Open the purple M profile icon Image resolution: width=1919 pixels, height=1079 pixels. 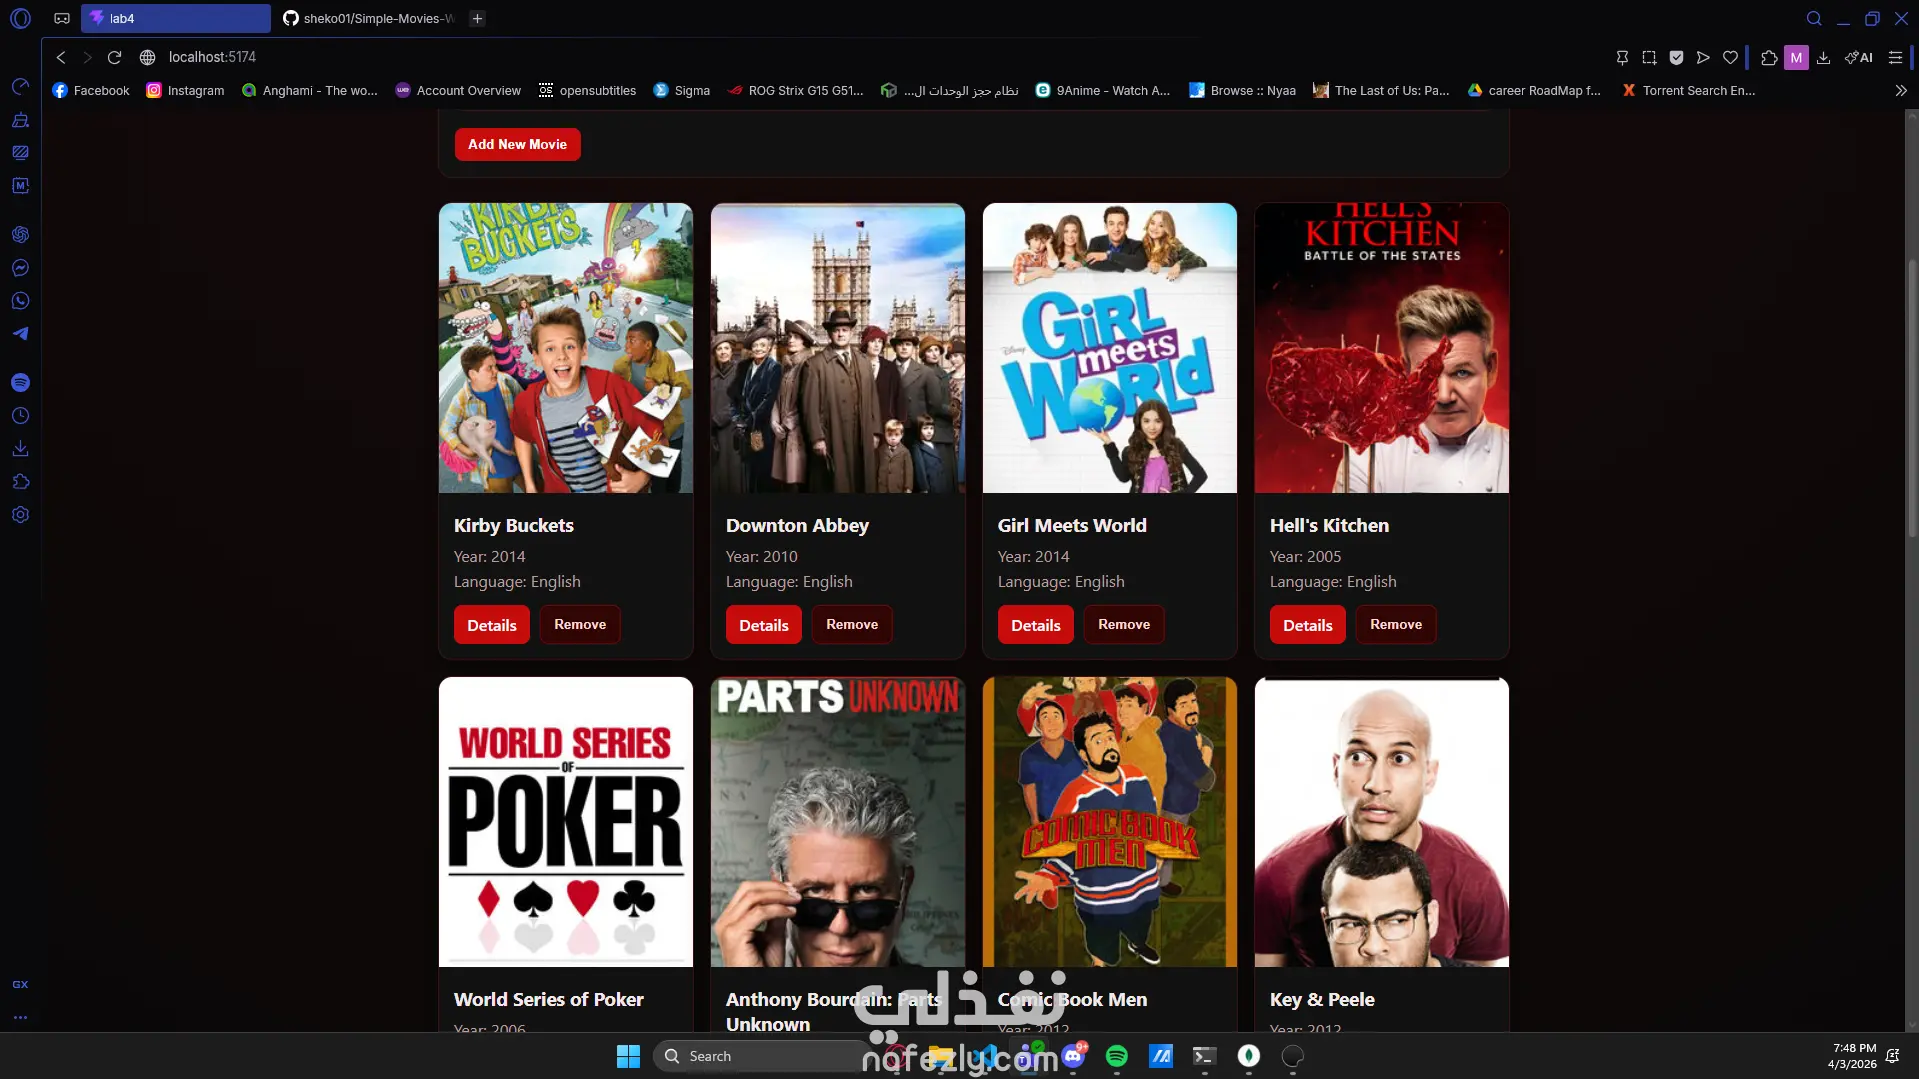(x=1796, y=58)
